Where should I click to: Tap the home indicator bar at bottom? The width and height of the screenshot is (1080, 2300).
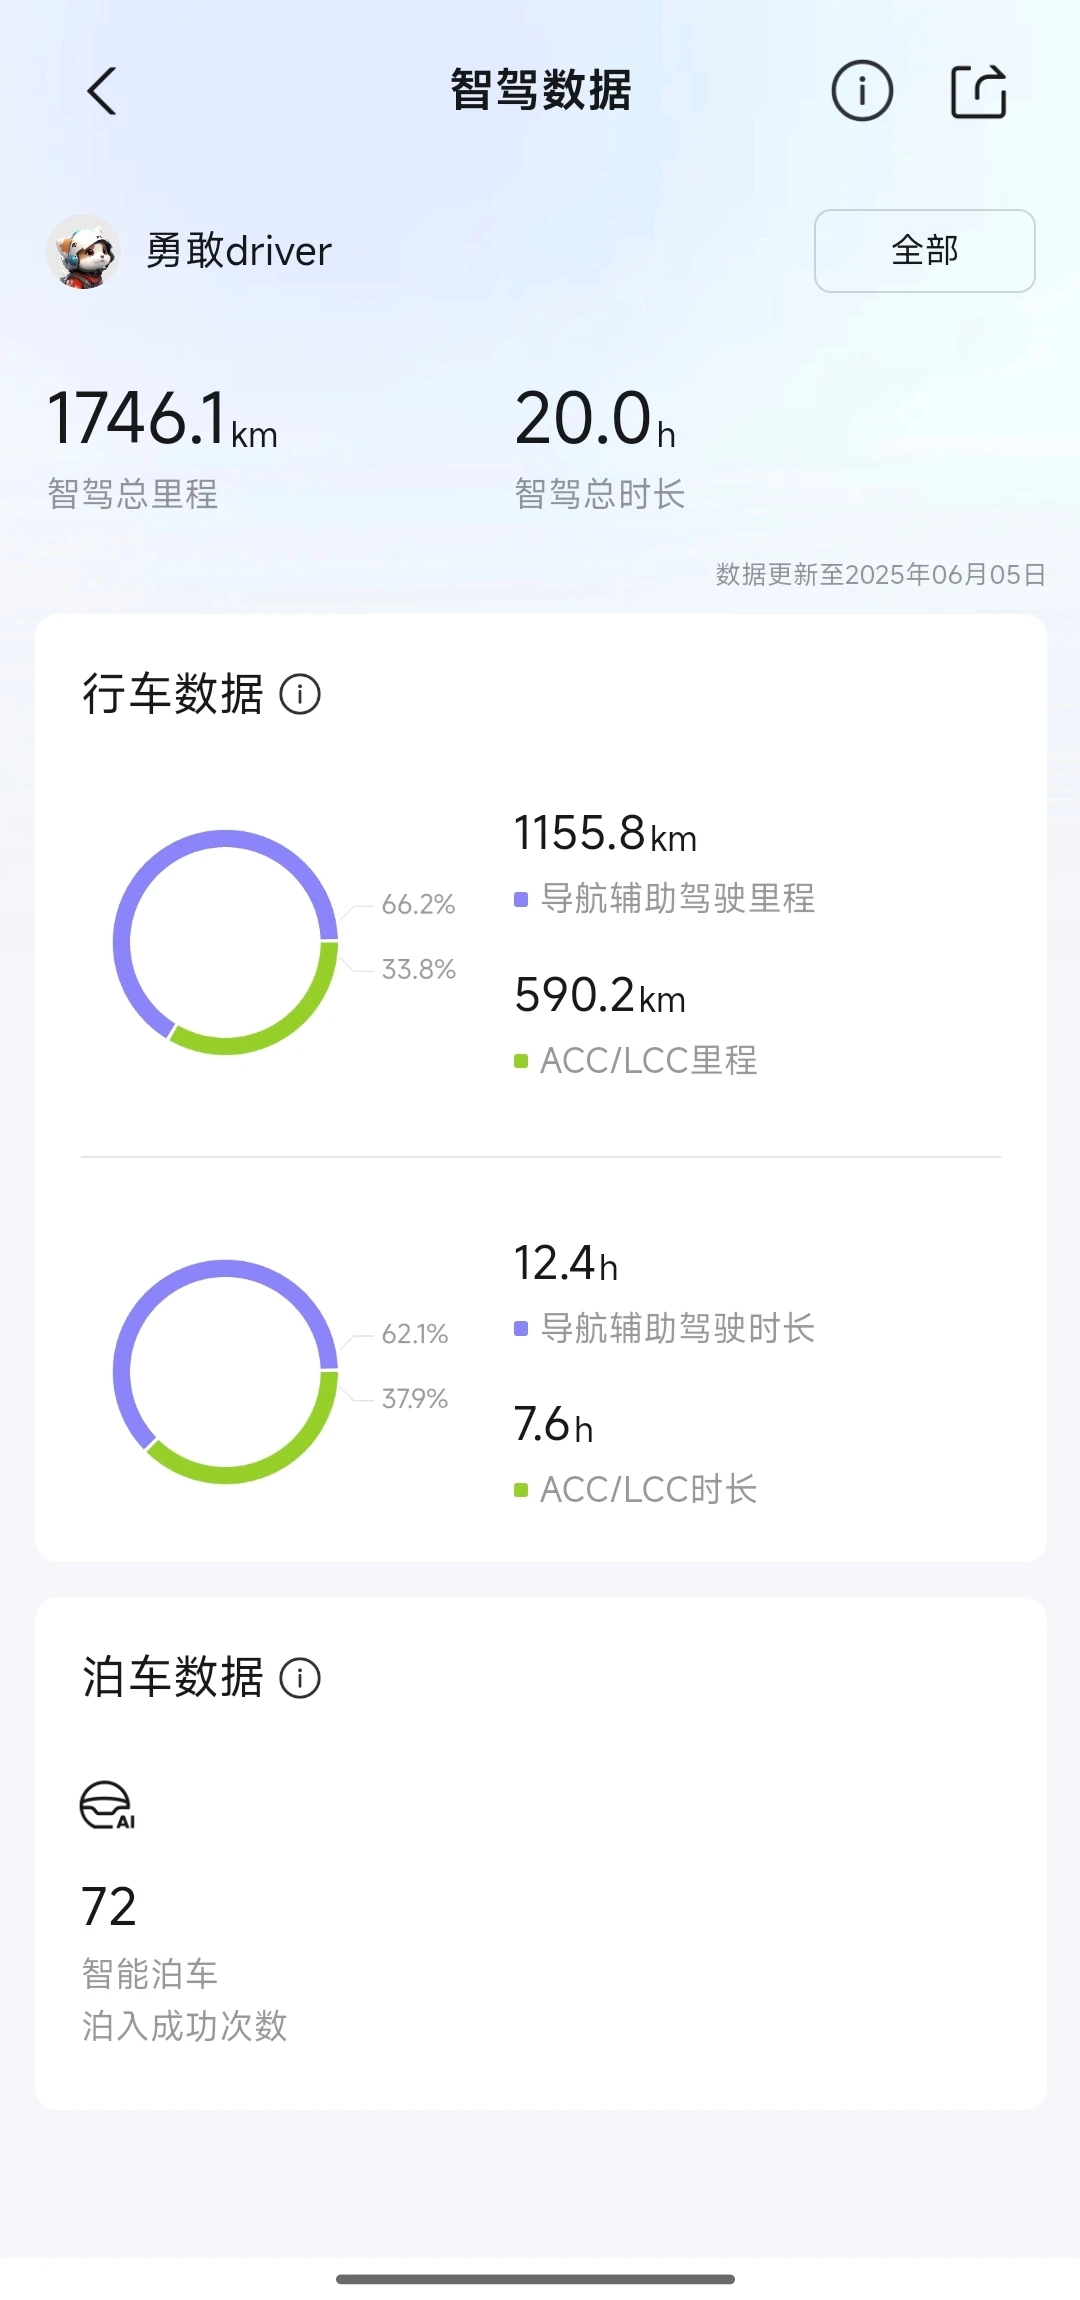point(536,2279)
